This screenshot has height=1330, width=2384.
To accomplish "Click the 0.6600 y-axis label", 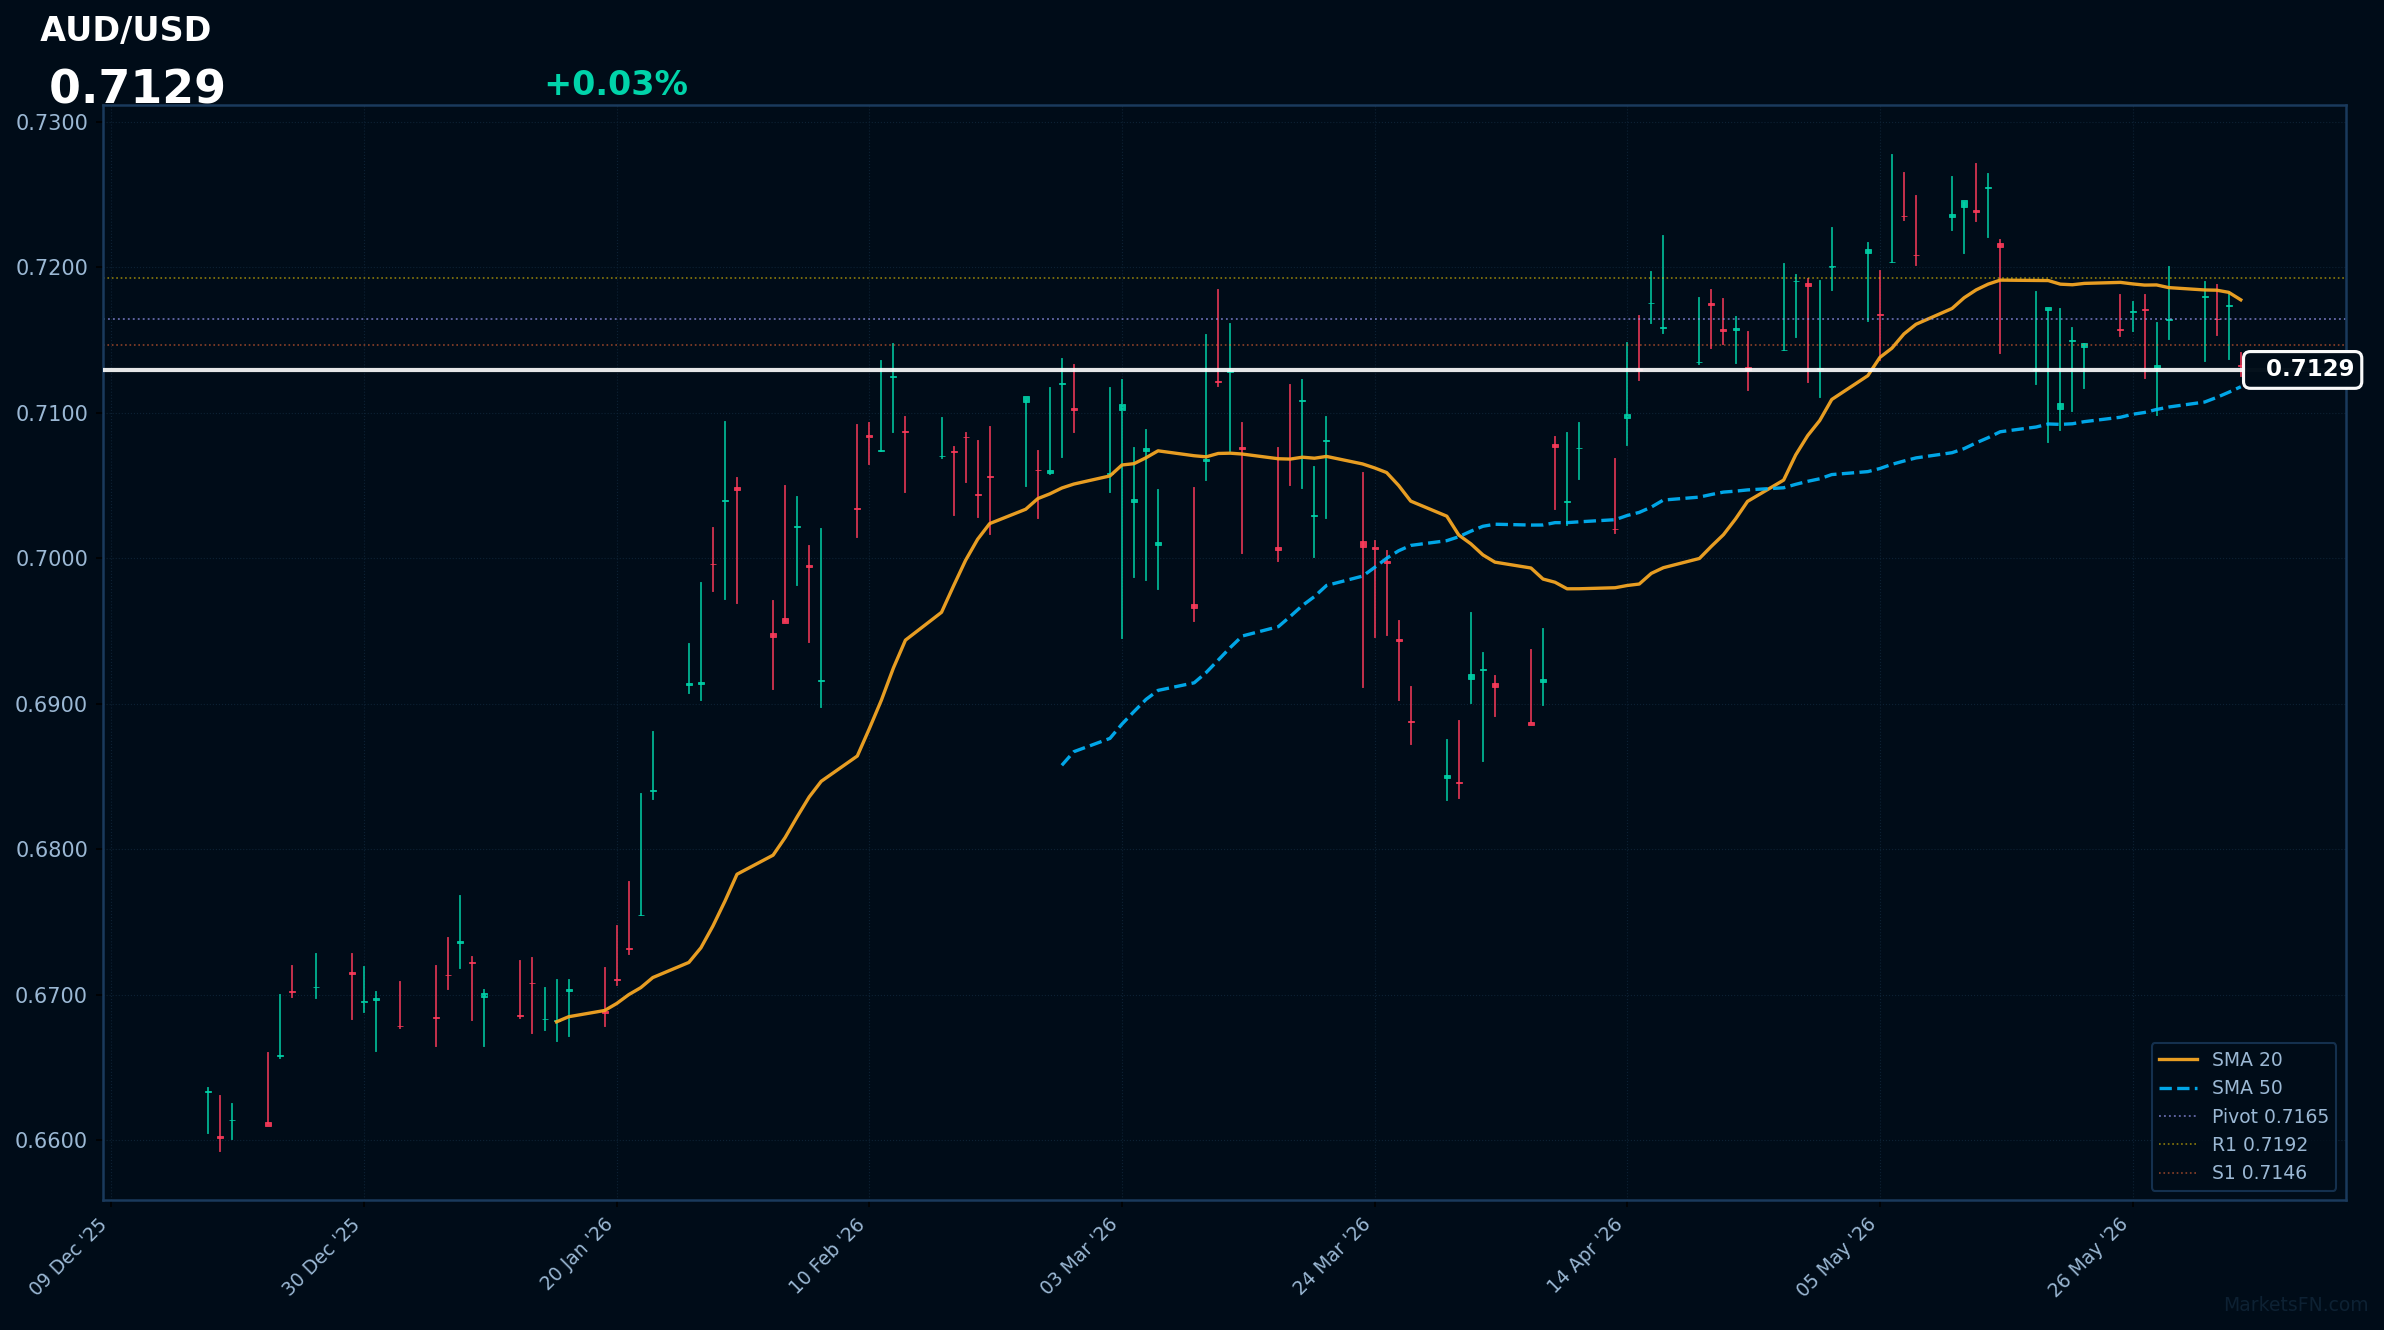I will coord(52,1141).
